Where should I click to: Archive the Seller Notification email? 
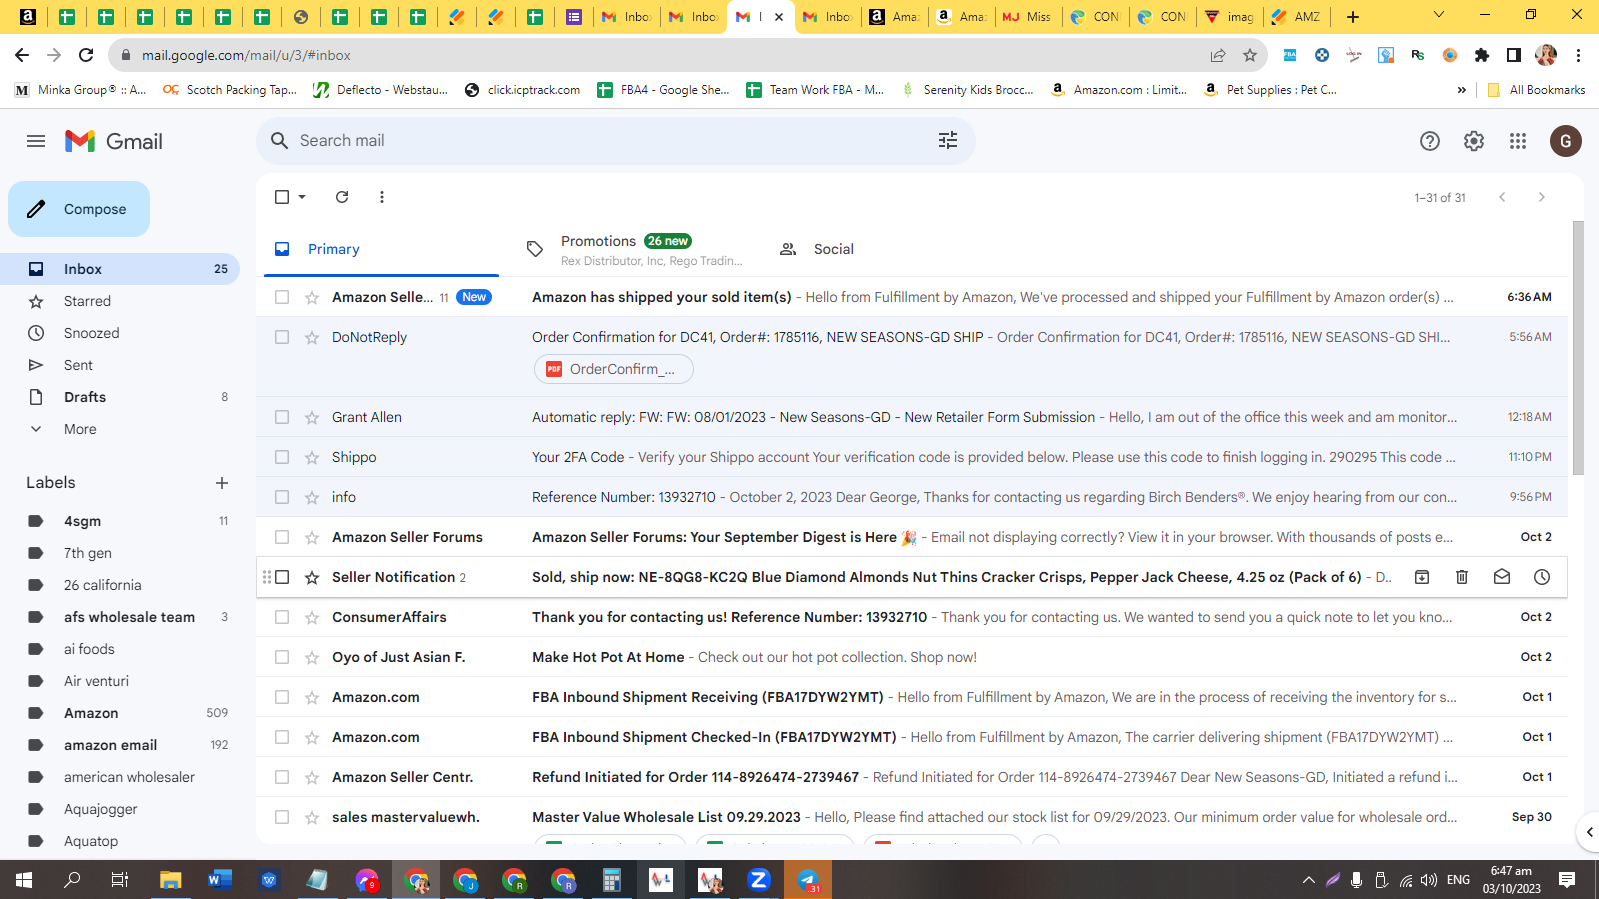click(1422, 577)
